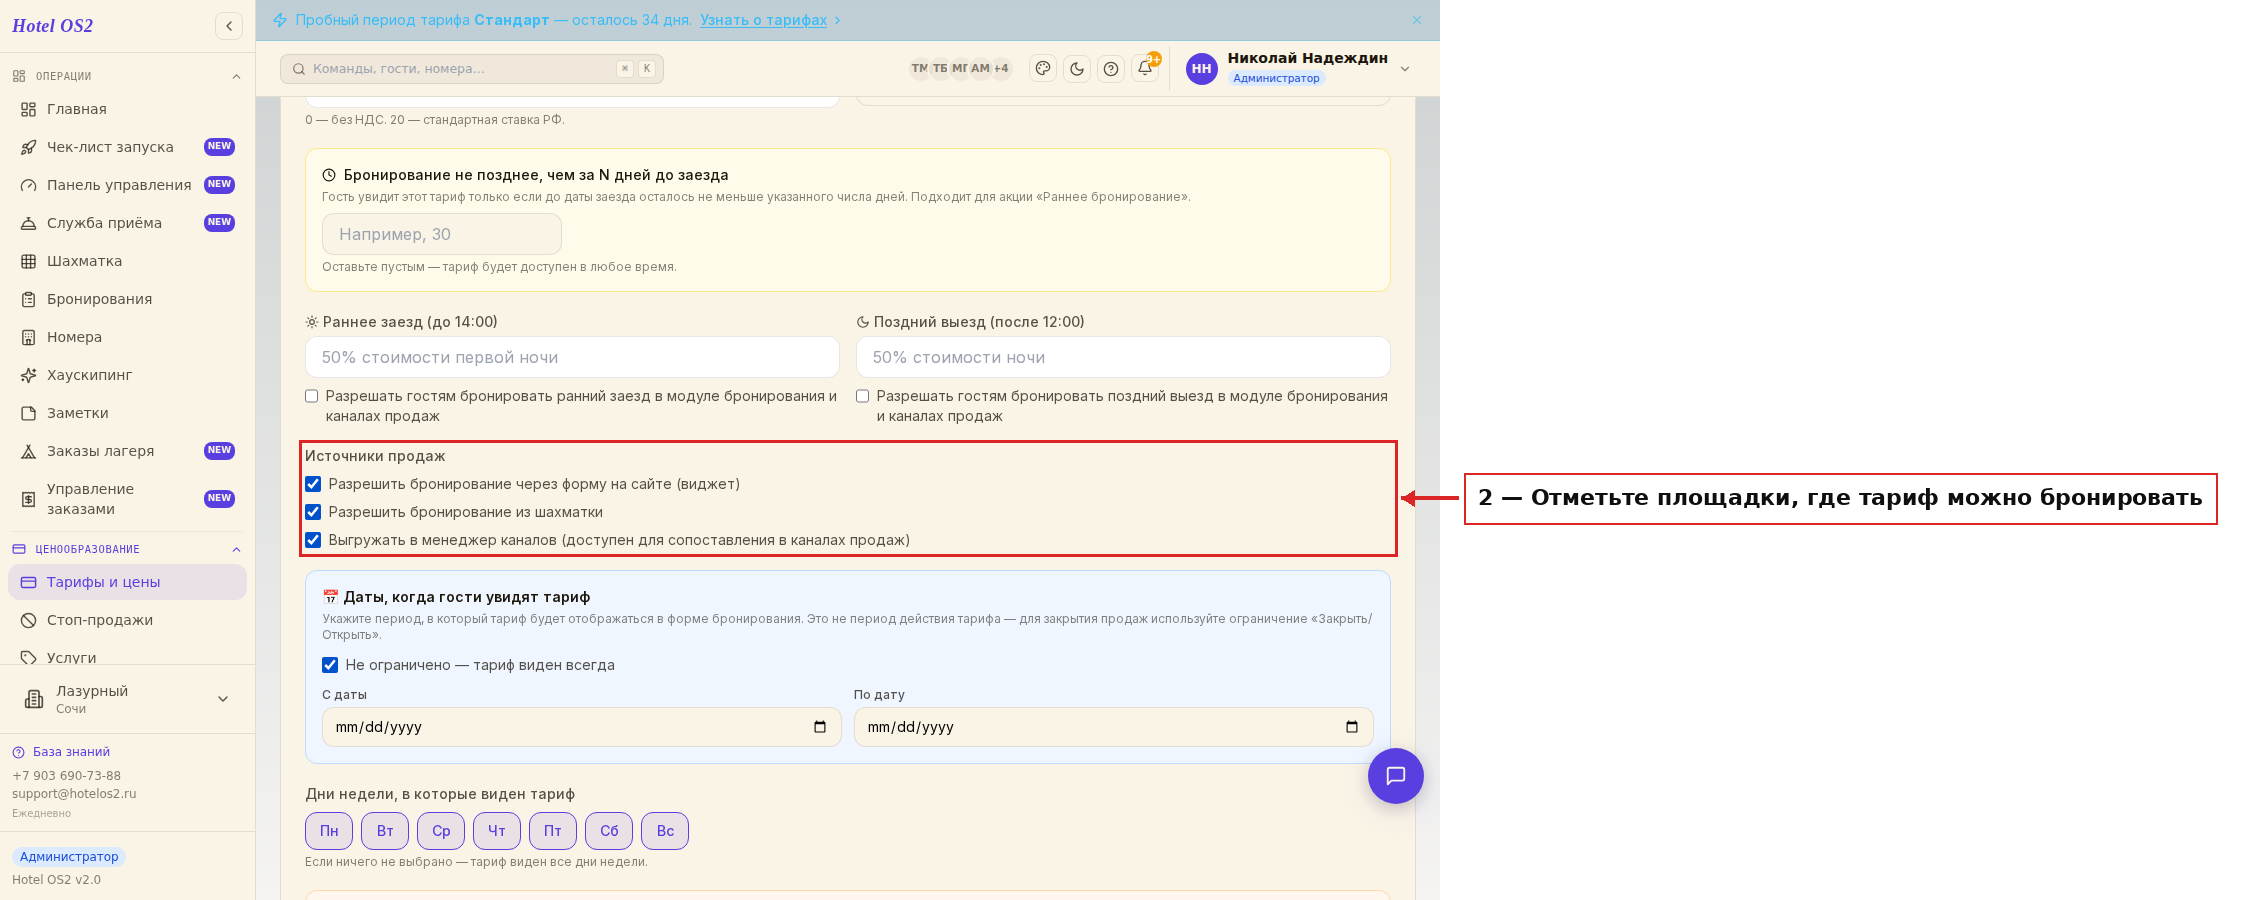
Task: Enable early check-in booking for guests
Action: [x=312, y=396]
